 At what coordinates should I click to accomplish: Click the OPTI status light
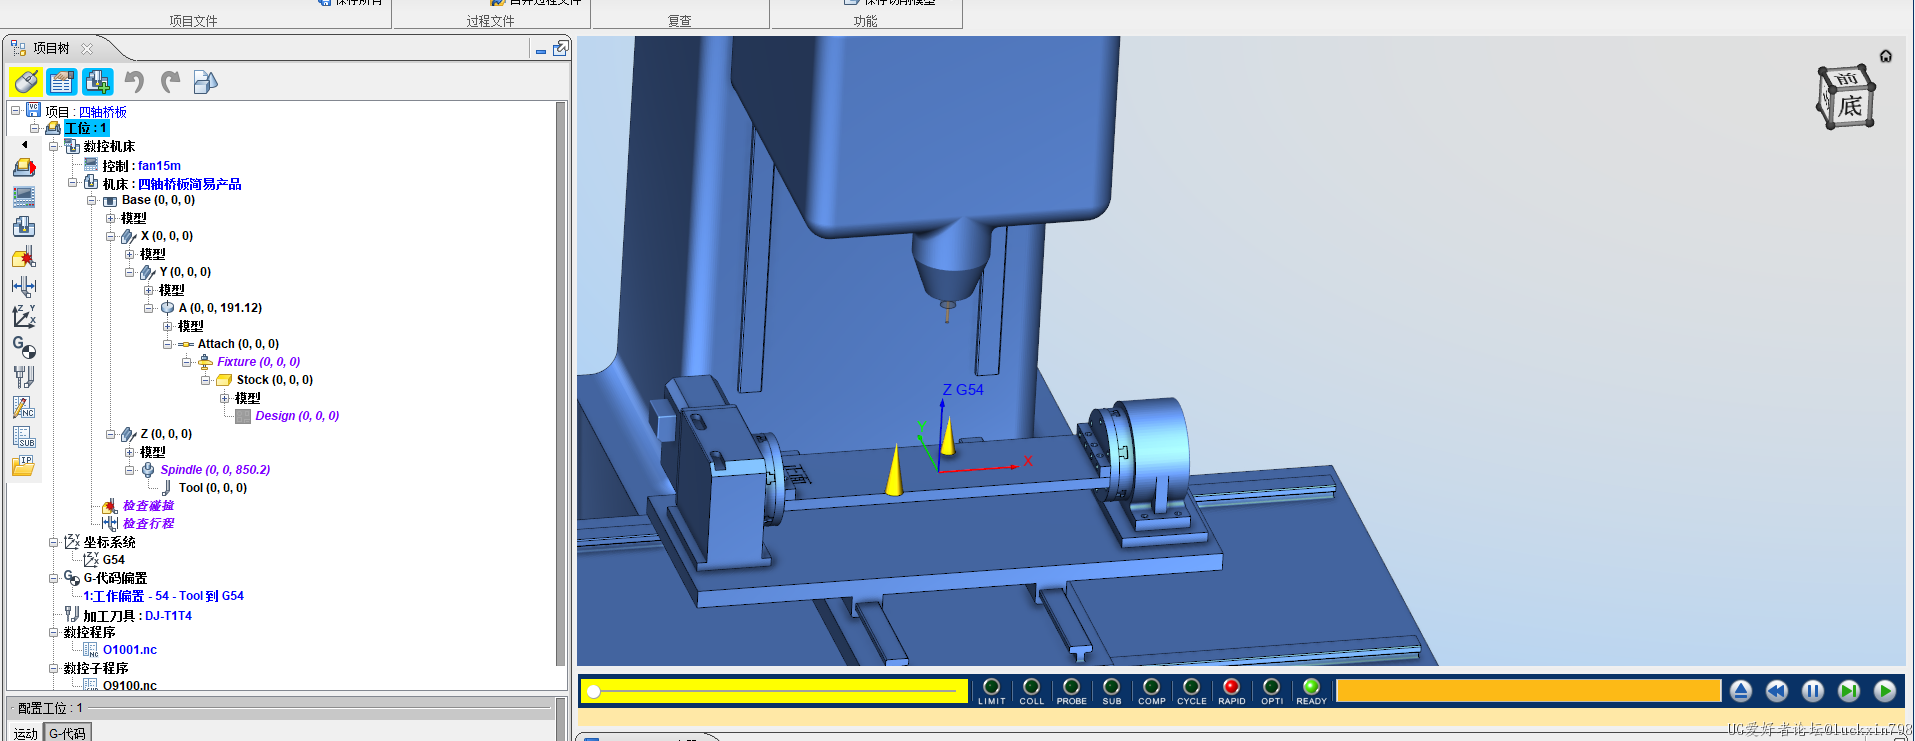coord(1272,687)
